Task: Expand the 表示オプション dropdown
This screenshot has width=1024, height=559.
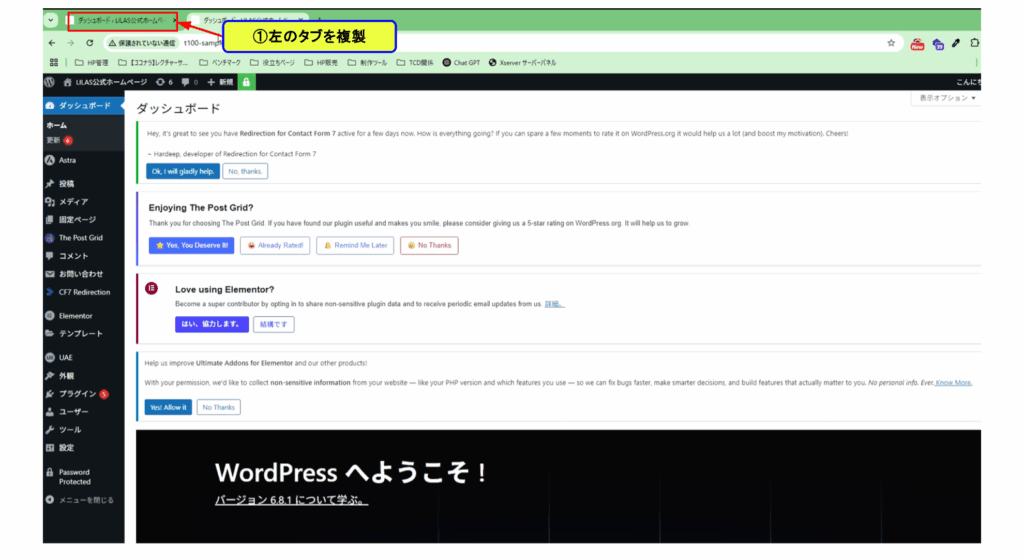Action: point(947,98)
